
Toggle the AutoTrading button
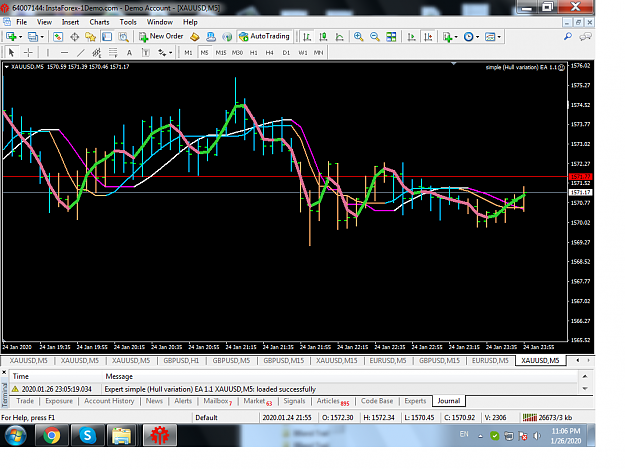[264, 37]
